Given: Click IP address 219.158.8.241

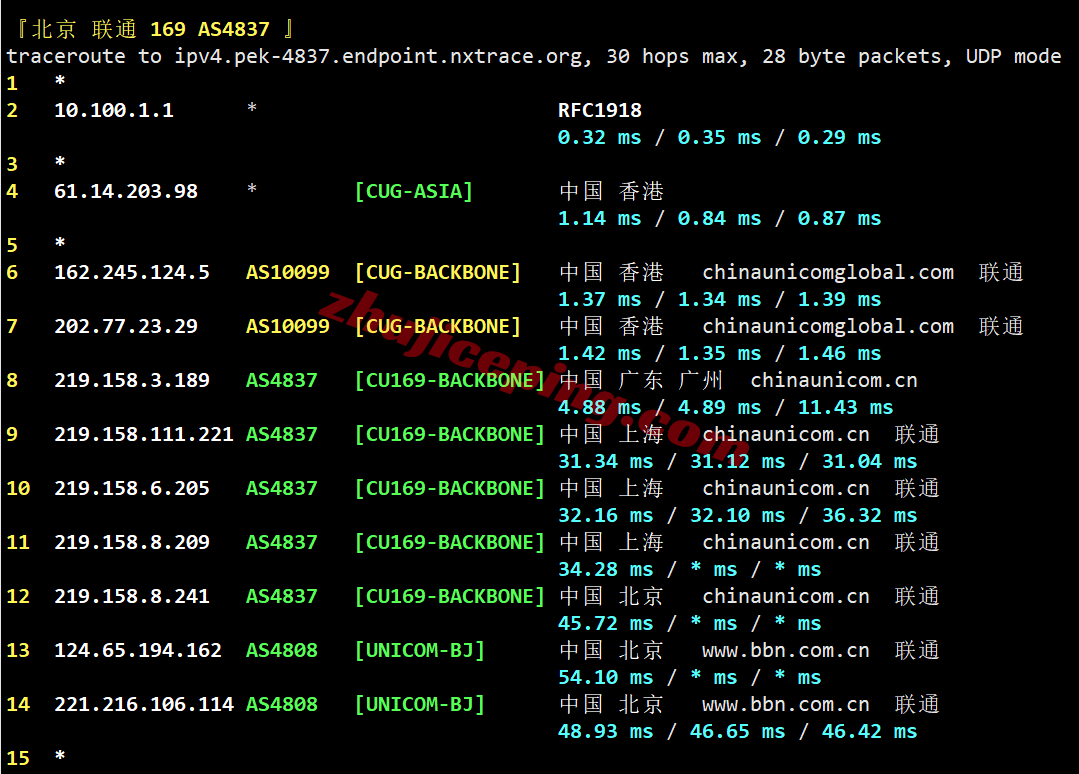Looking at the screenshot, I should [132, 596].
